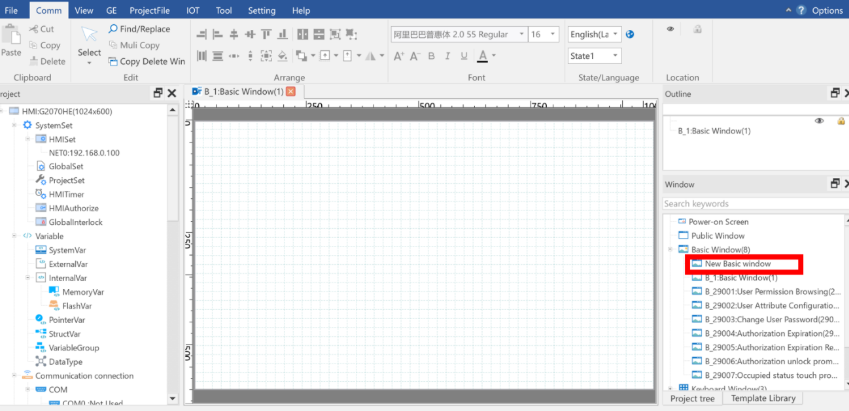This screenshot has height=411, width=849.
Task: Align objects to left edge
Action: coord(218,35)
